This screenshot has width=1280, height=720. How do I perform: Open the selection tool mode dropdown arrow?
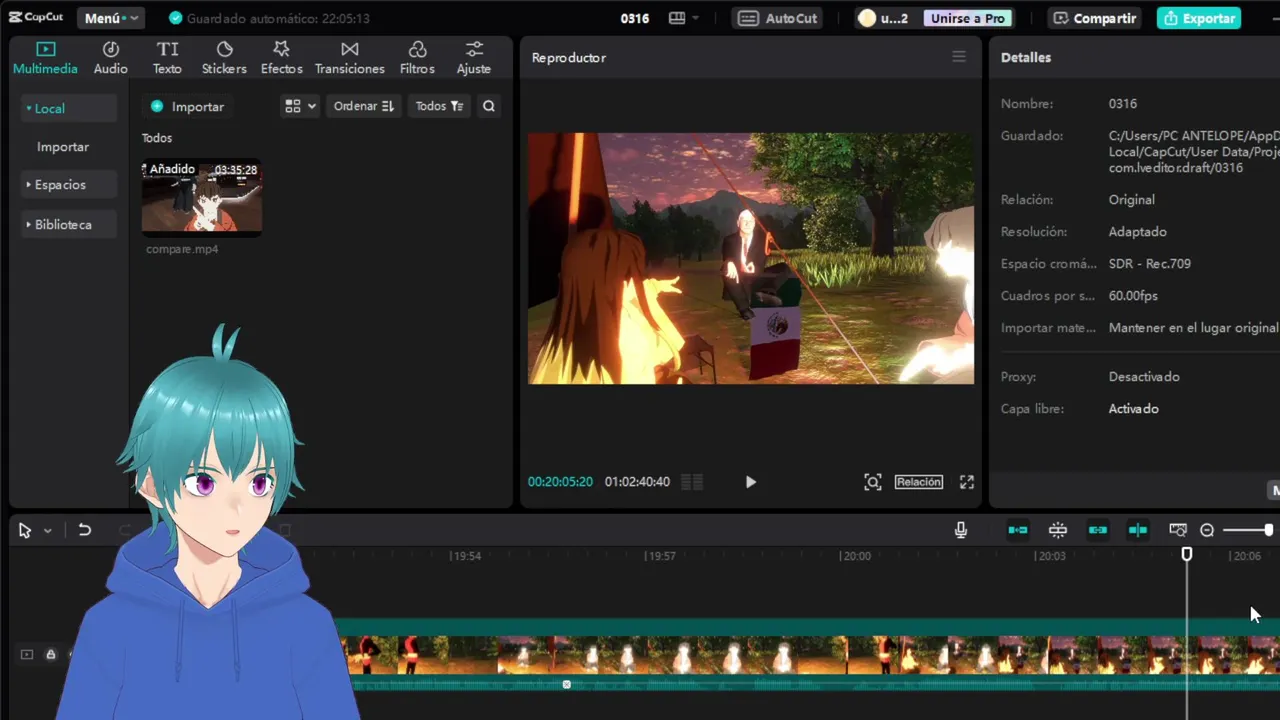47,531
